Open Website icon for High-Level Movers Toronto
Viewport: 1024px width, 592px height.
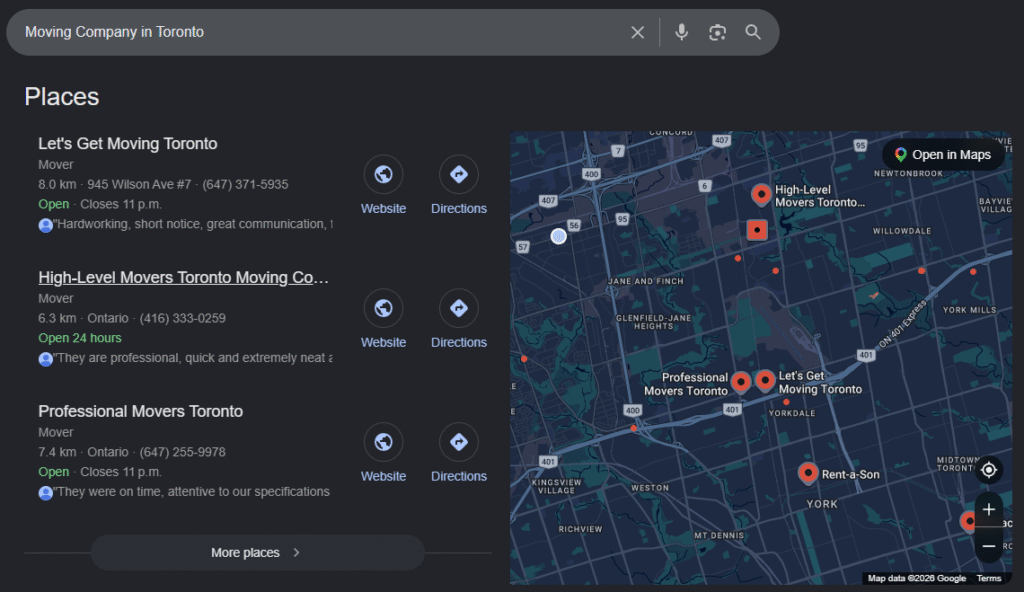click(x=383, y=308)
